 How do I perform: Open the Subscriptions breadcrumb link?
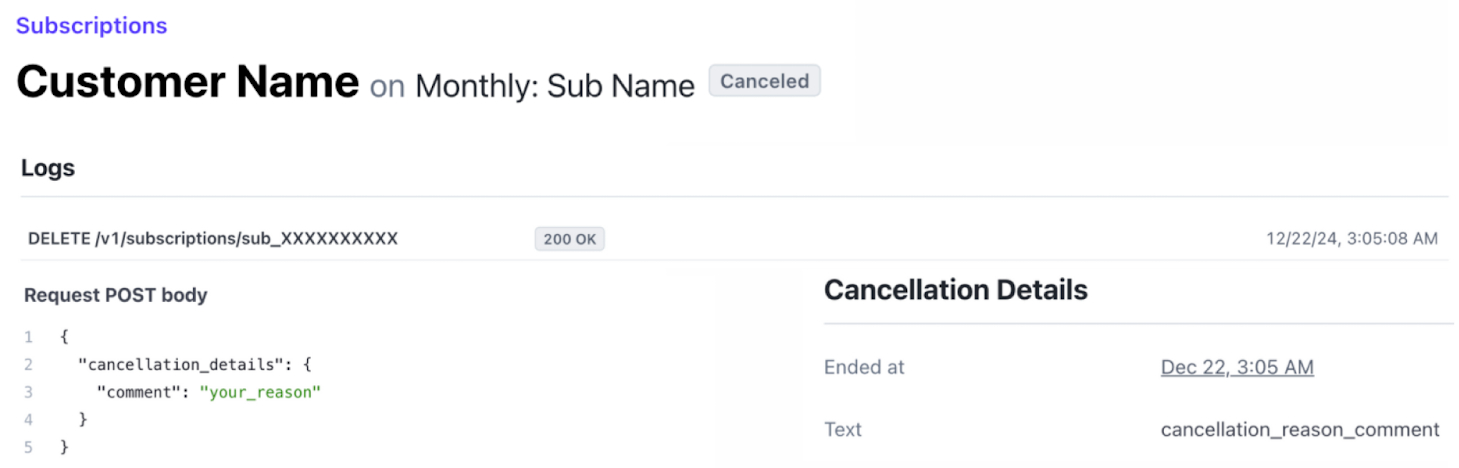coord(92,26)
